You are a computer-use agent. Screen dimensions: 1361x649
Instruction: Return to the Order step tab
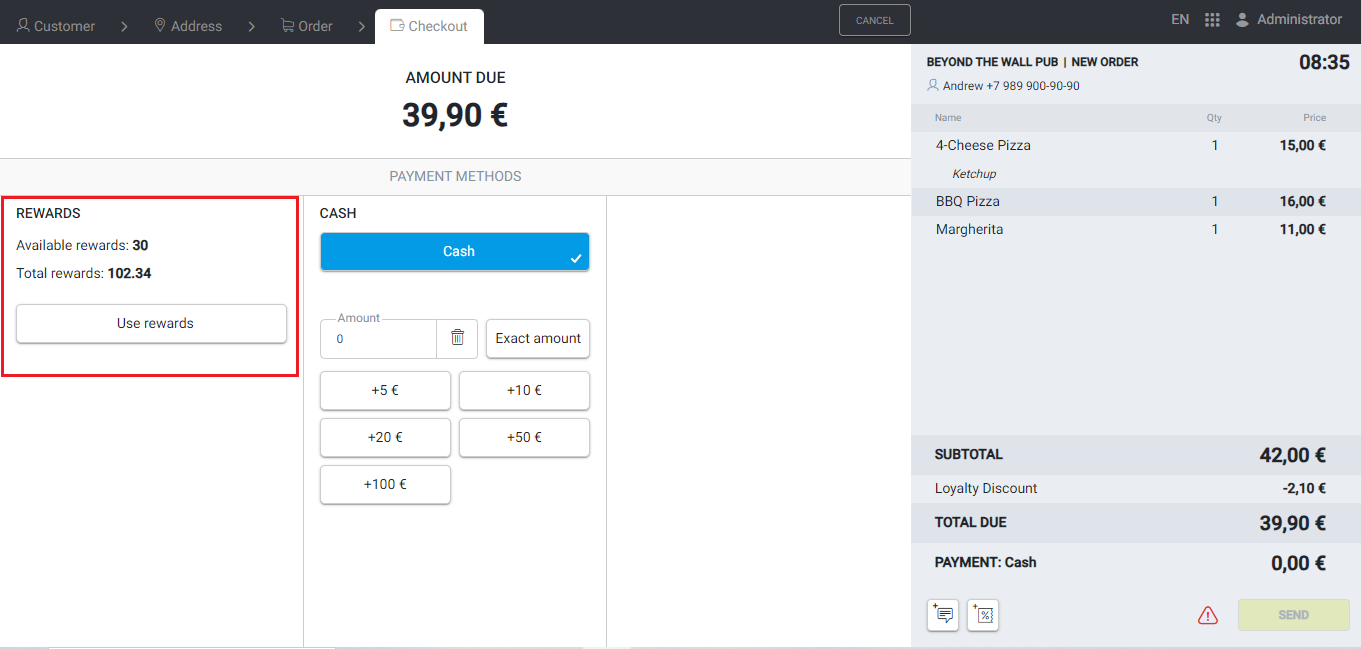[306, 26]
